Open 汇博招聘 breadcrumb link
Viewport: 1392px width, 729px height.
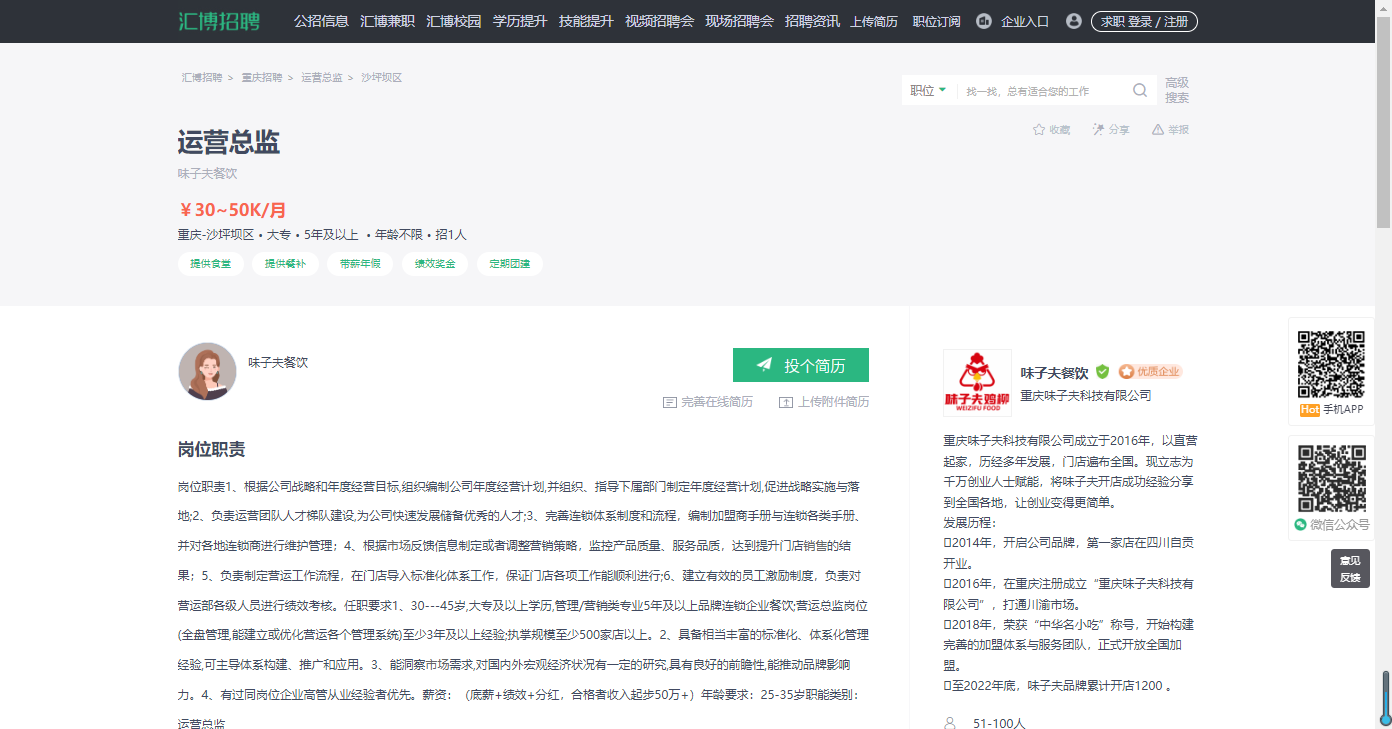click(x=202, y=77)
